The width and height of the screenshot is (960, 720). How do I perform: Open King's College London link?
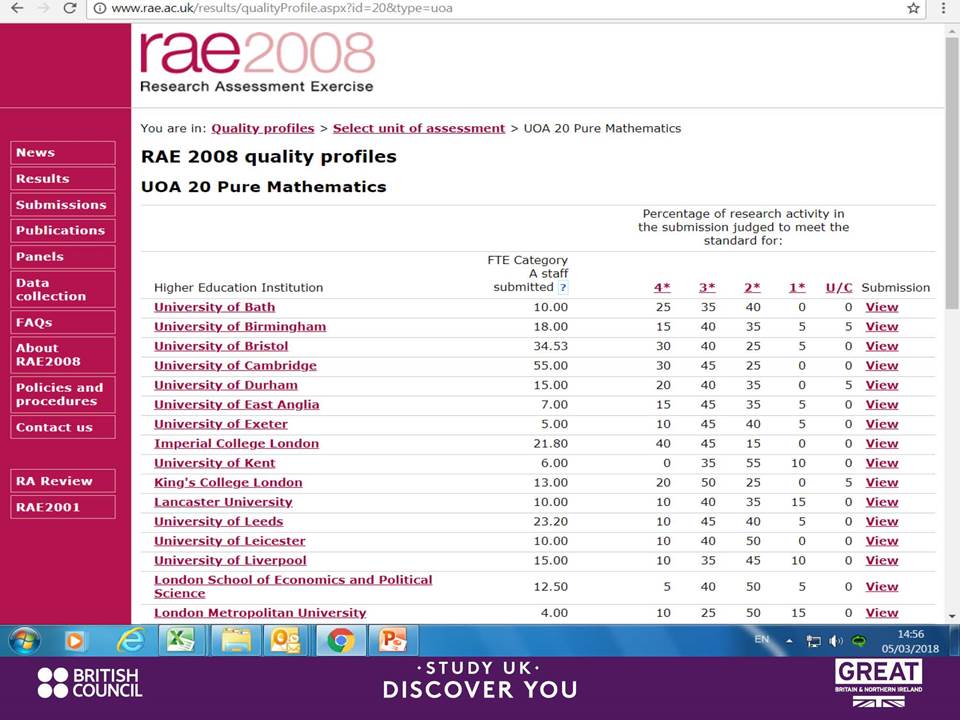click(x=228, y=483)
